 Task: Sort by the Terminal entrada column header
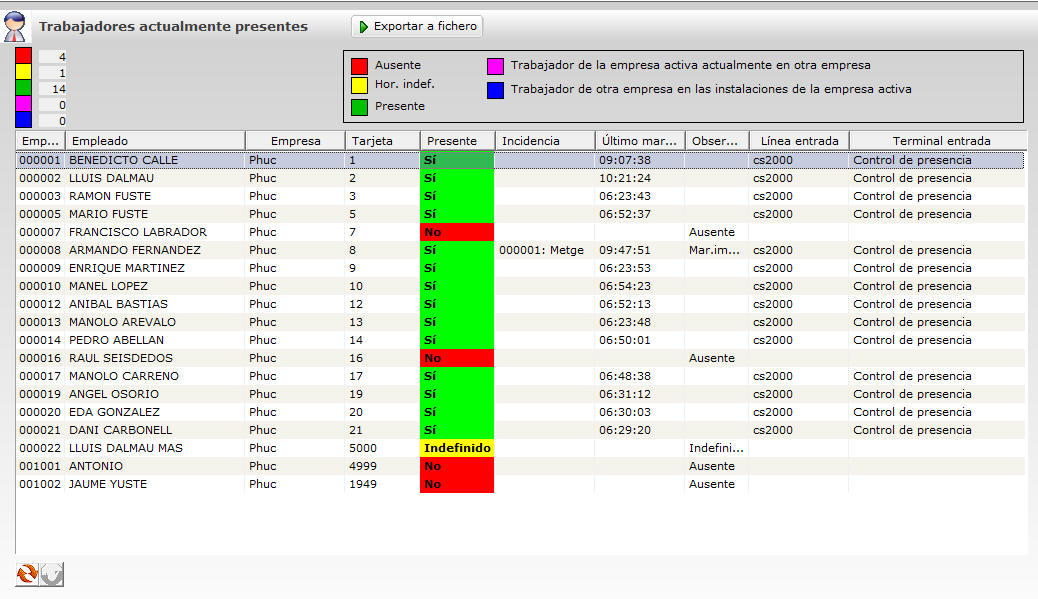(x=938, y=141)
